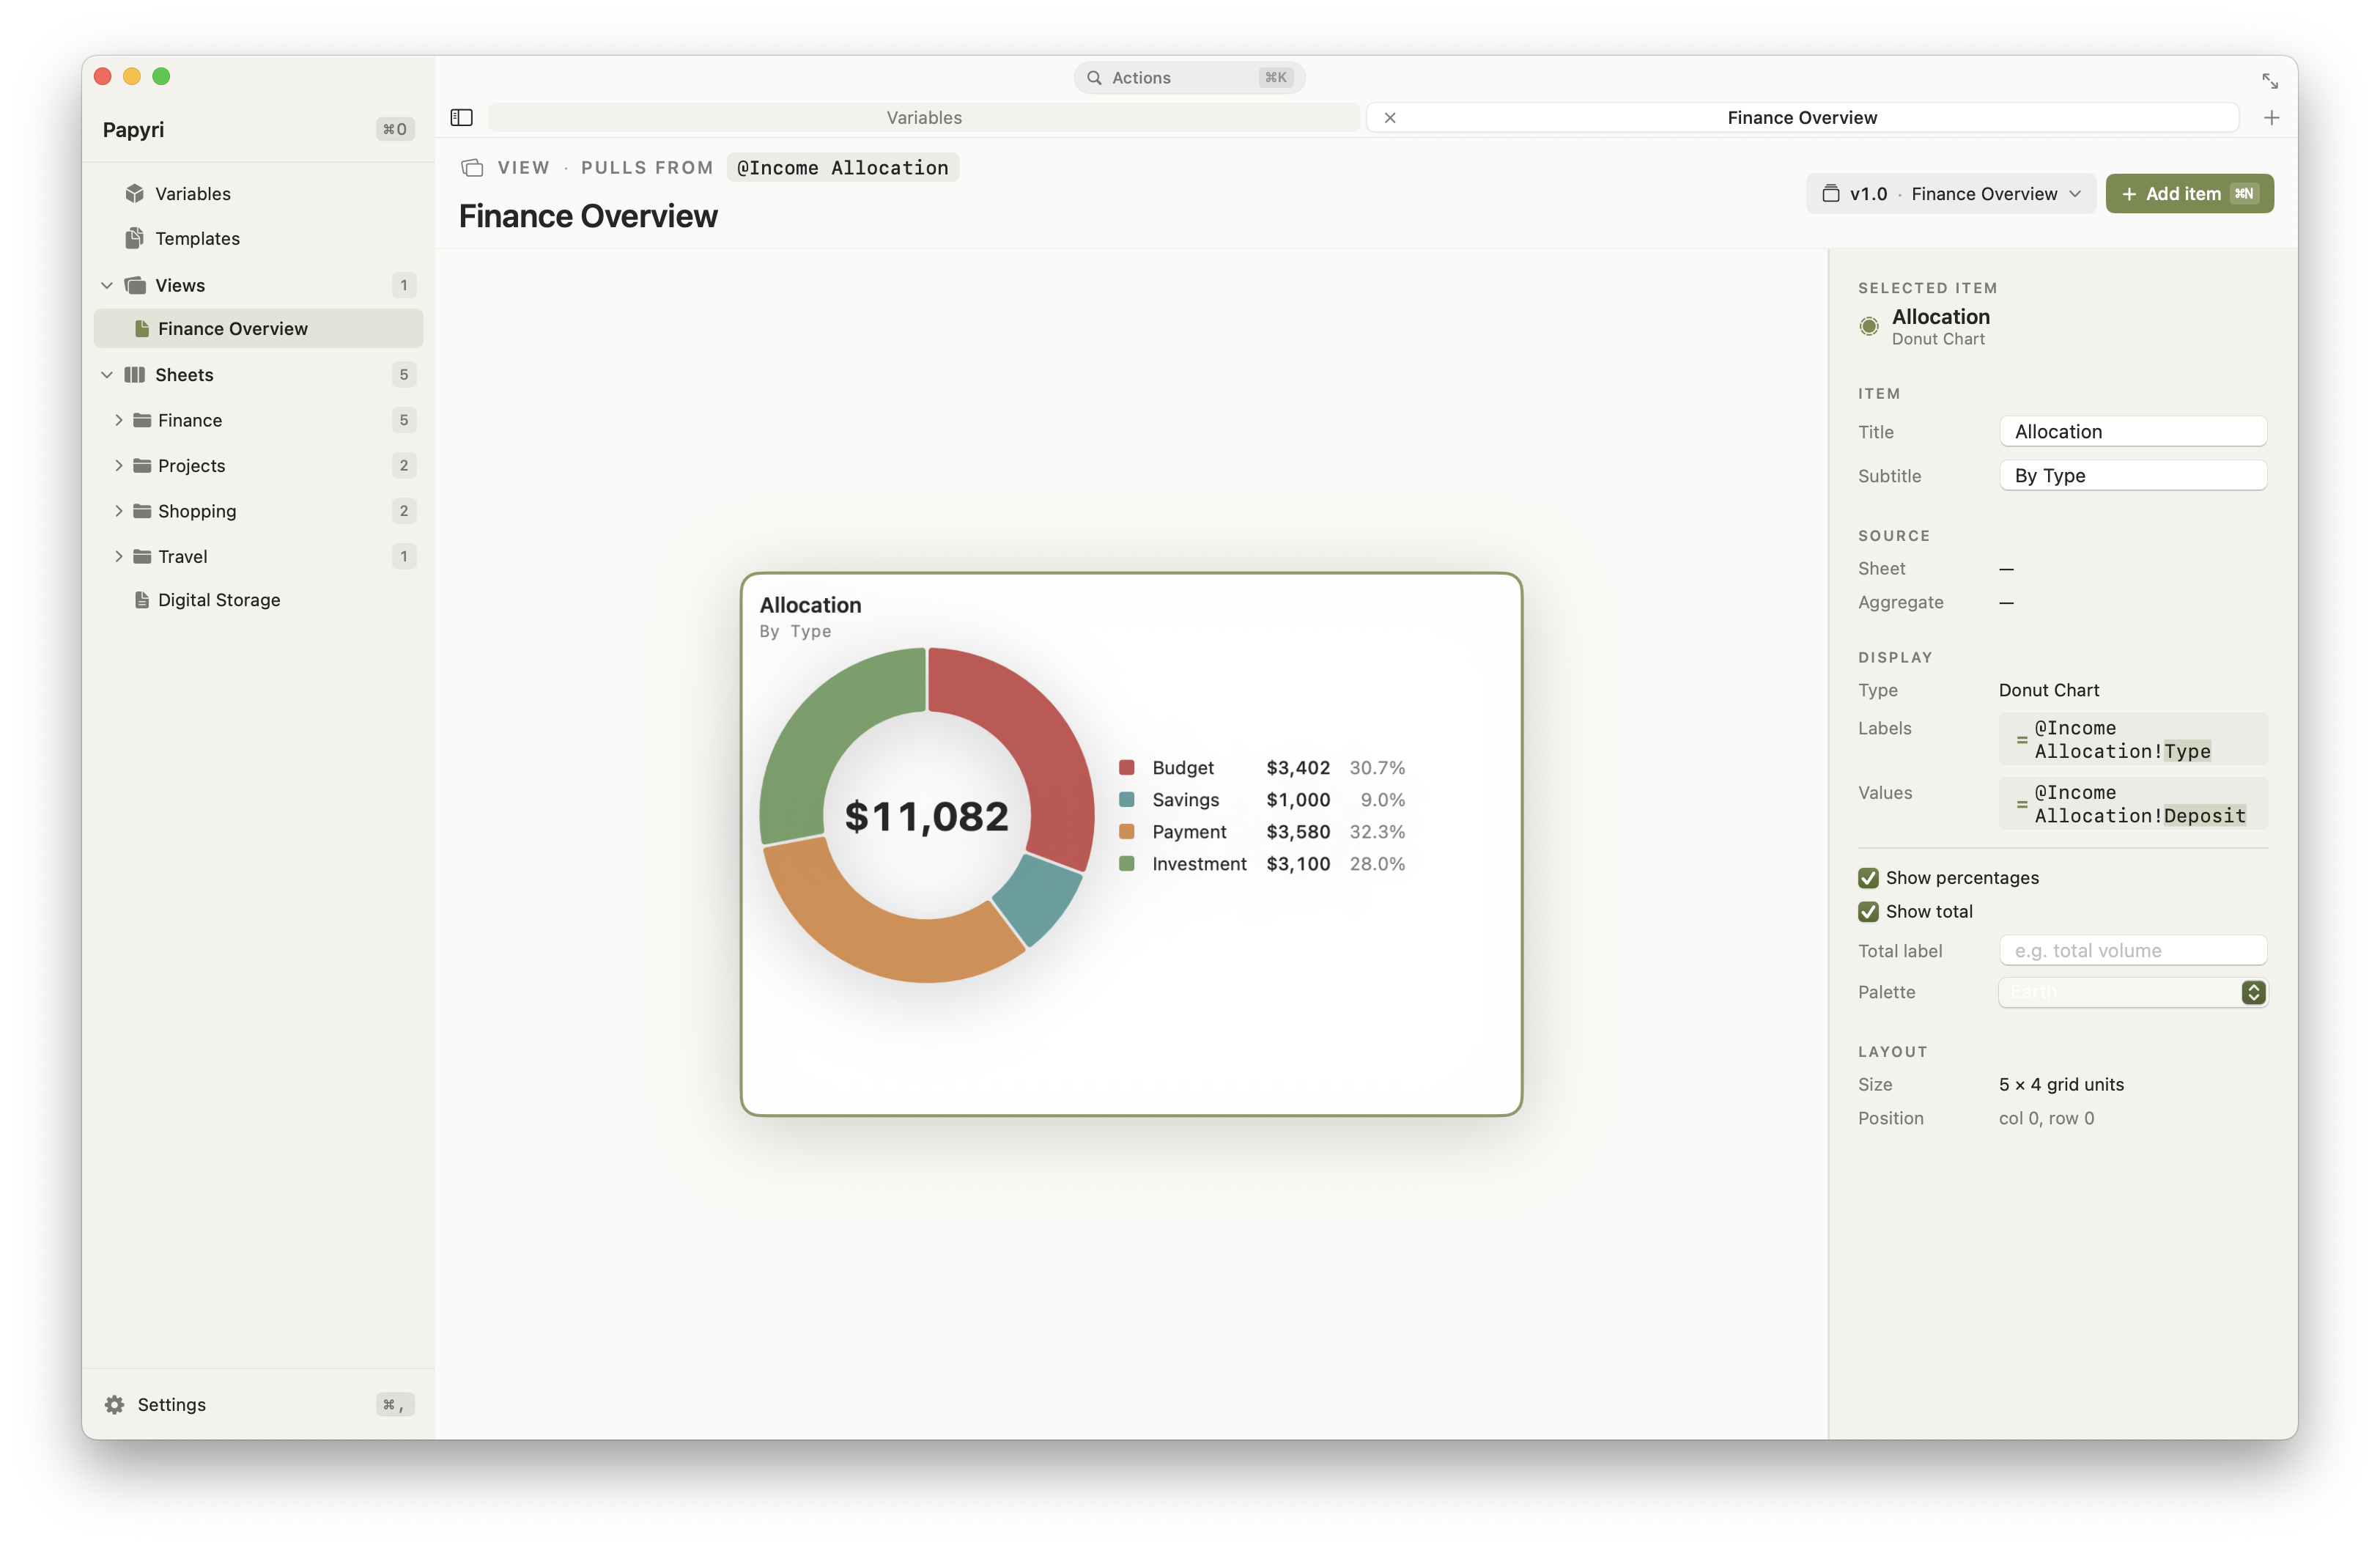Open the Palette dropdown
Screen dimensions: 2380x1548
(2132, 992)
